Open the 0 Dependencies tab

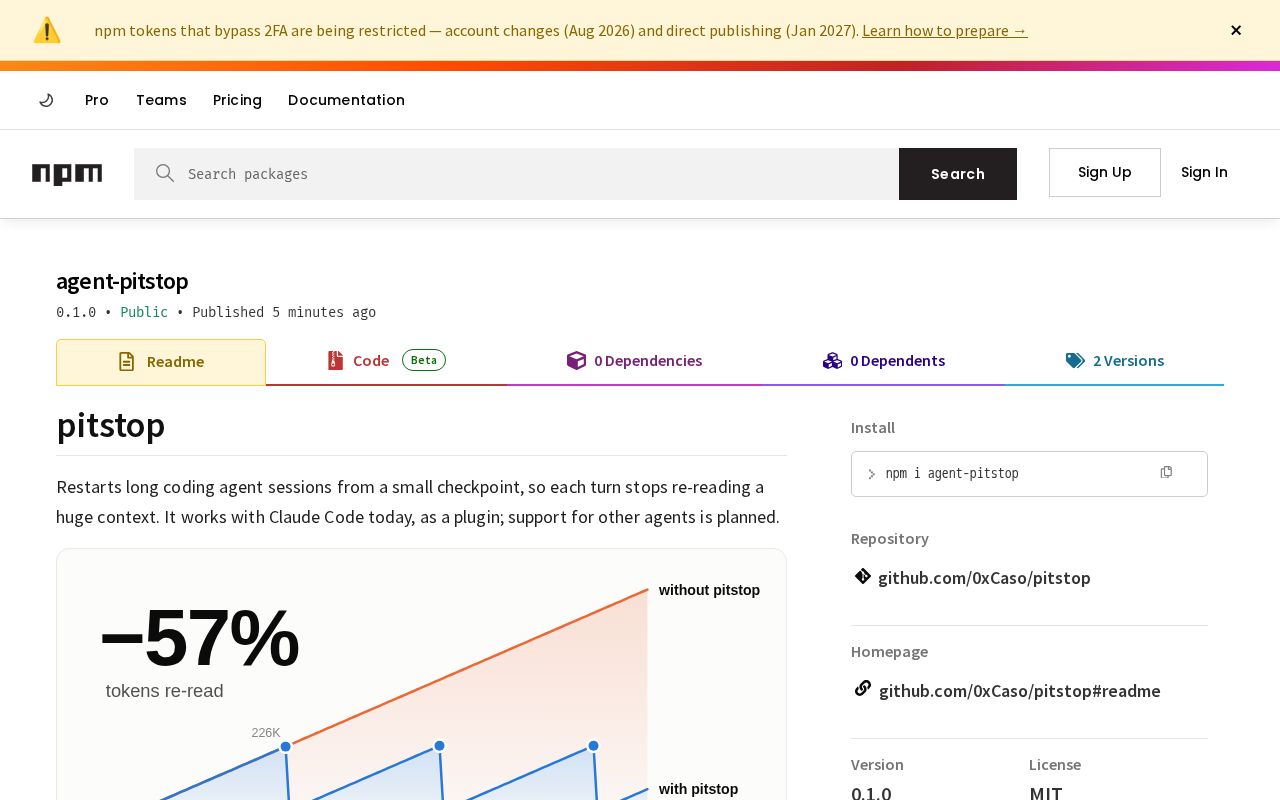(x=634, y=361)
